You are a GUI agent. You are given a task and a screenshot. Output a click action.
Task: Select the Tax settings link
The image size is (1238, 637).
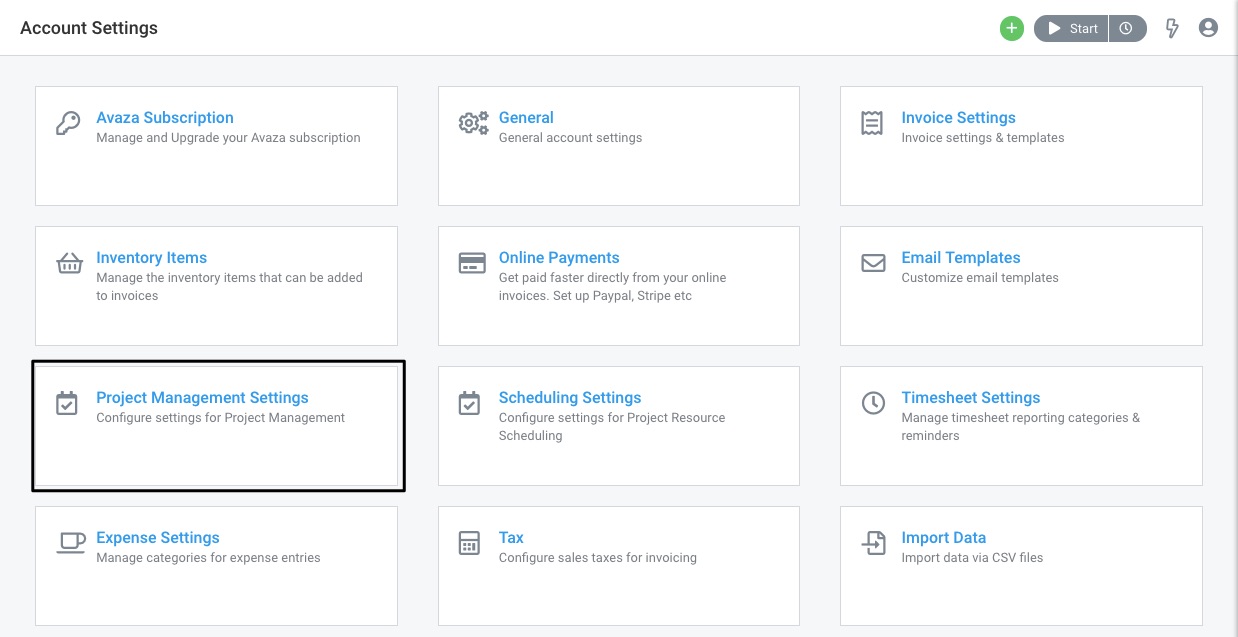tap(511, 538)
